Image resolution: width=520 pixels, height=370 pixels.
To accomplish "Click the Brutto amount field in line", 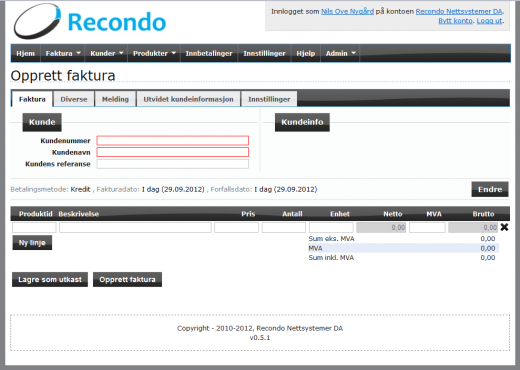I will (x=473, y=228).
